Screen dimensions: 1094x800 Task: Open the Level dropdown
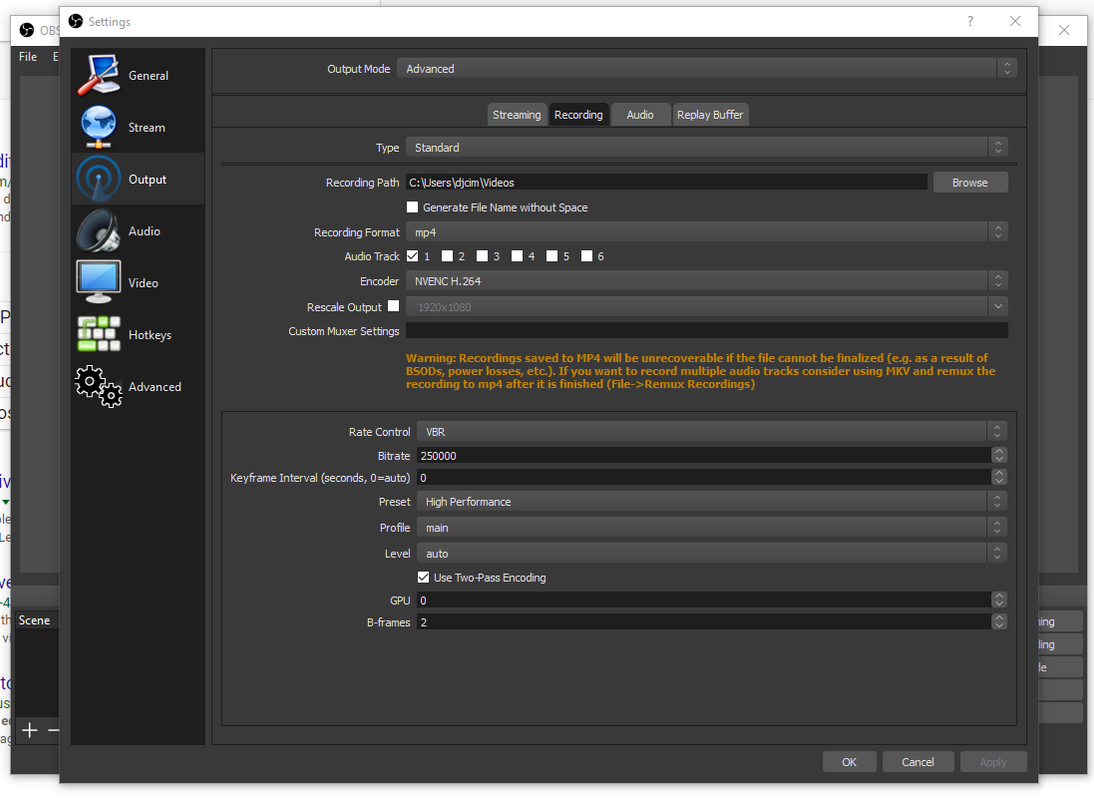712,553
